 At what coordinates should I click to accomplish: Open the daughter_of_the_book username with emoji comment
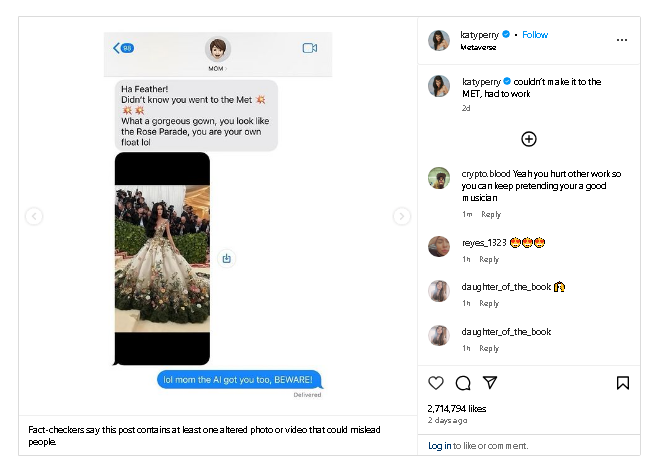tap(506, 287)
